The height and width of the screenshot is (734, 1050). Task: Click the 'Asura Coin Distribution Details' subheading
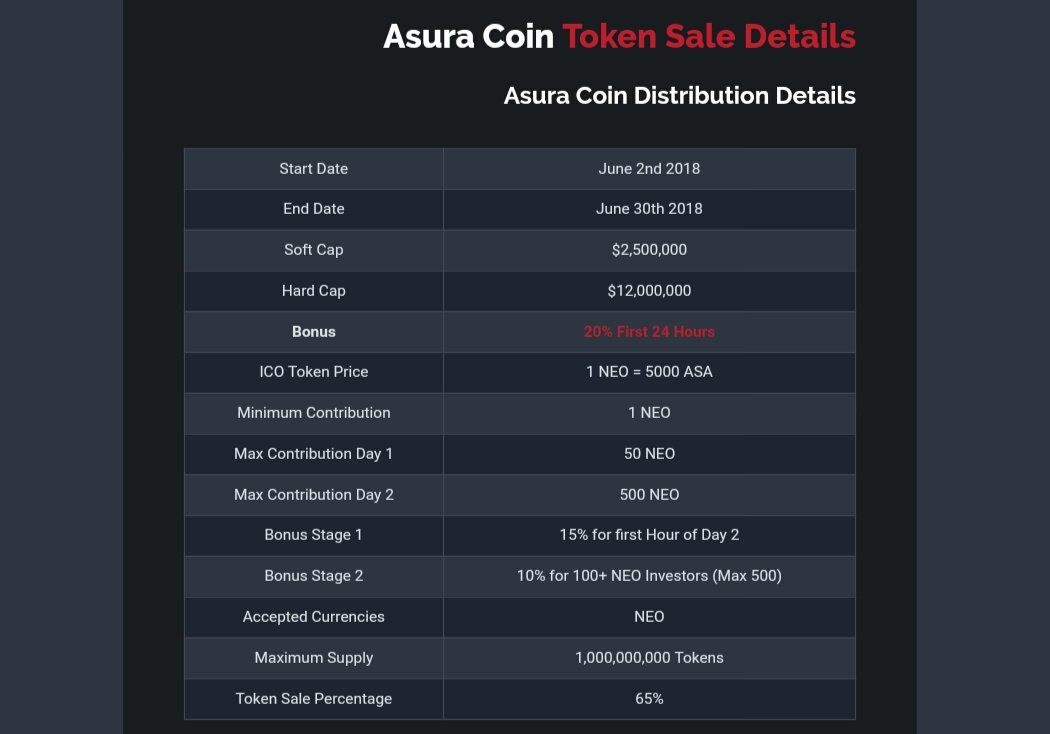(x=679, y=96)
